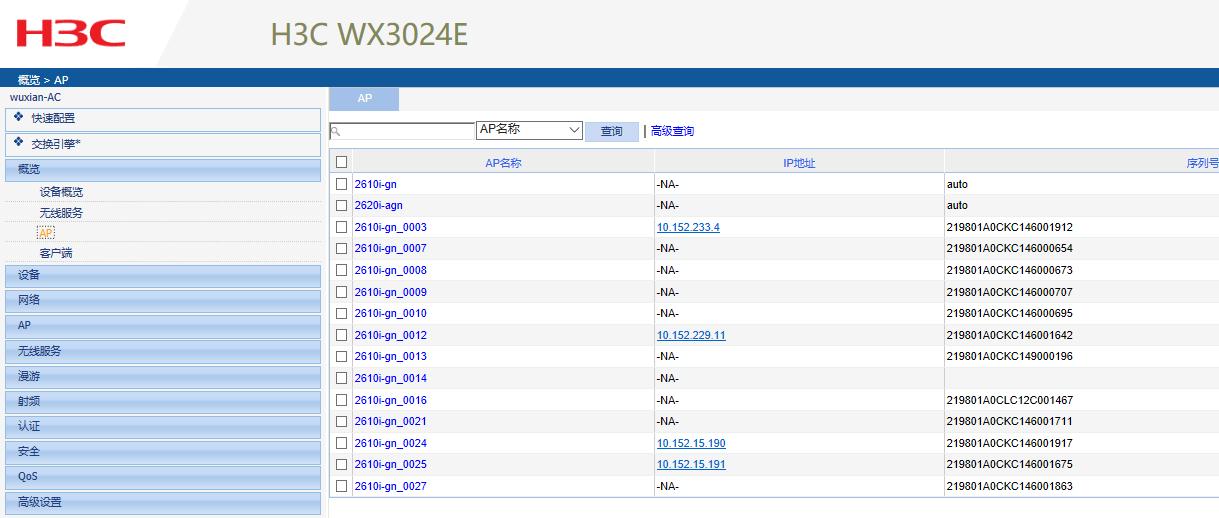Viewport: 1219px width, 518px height.
Task: Click the diamond icon beside 交换引擎*
Action: pos(18,143)
